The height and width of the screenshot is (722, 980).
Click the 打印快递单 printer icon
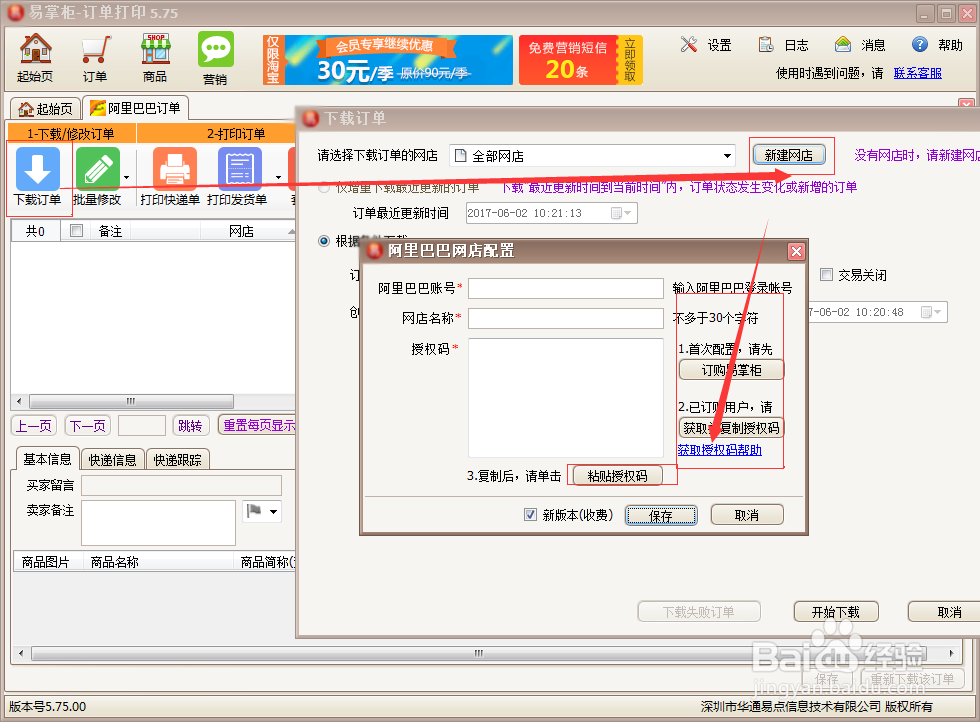point(174,169)
